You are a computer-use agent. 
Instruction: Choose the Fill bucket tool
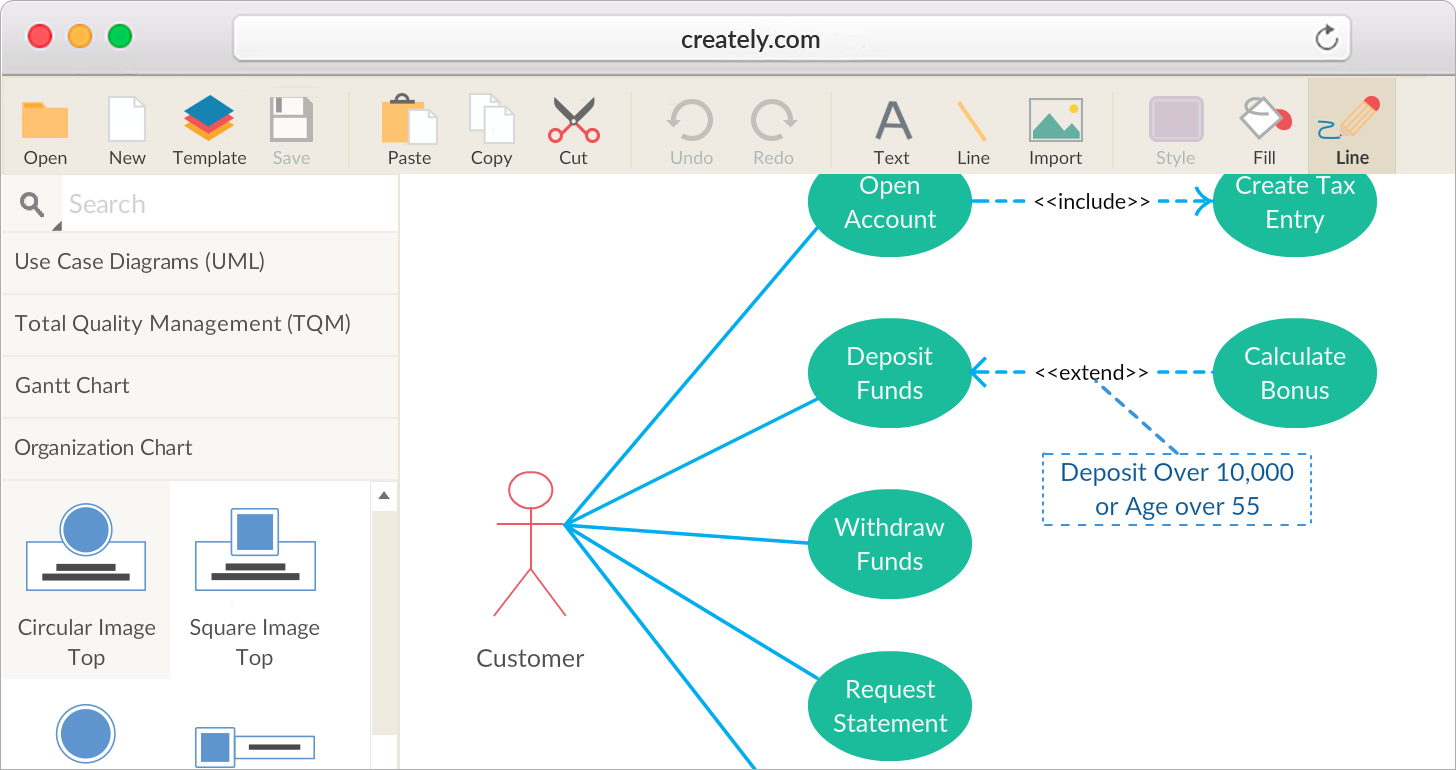[x=1264, y=121]
